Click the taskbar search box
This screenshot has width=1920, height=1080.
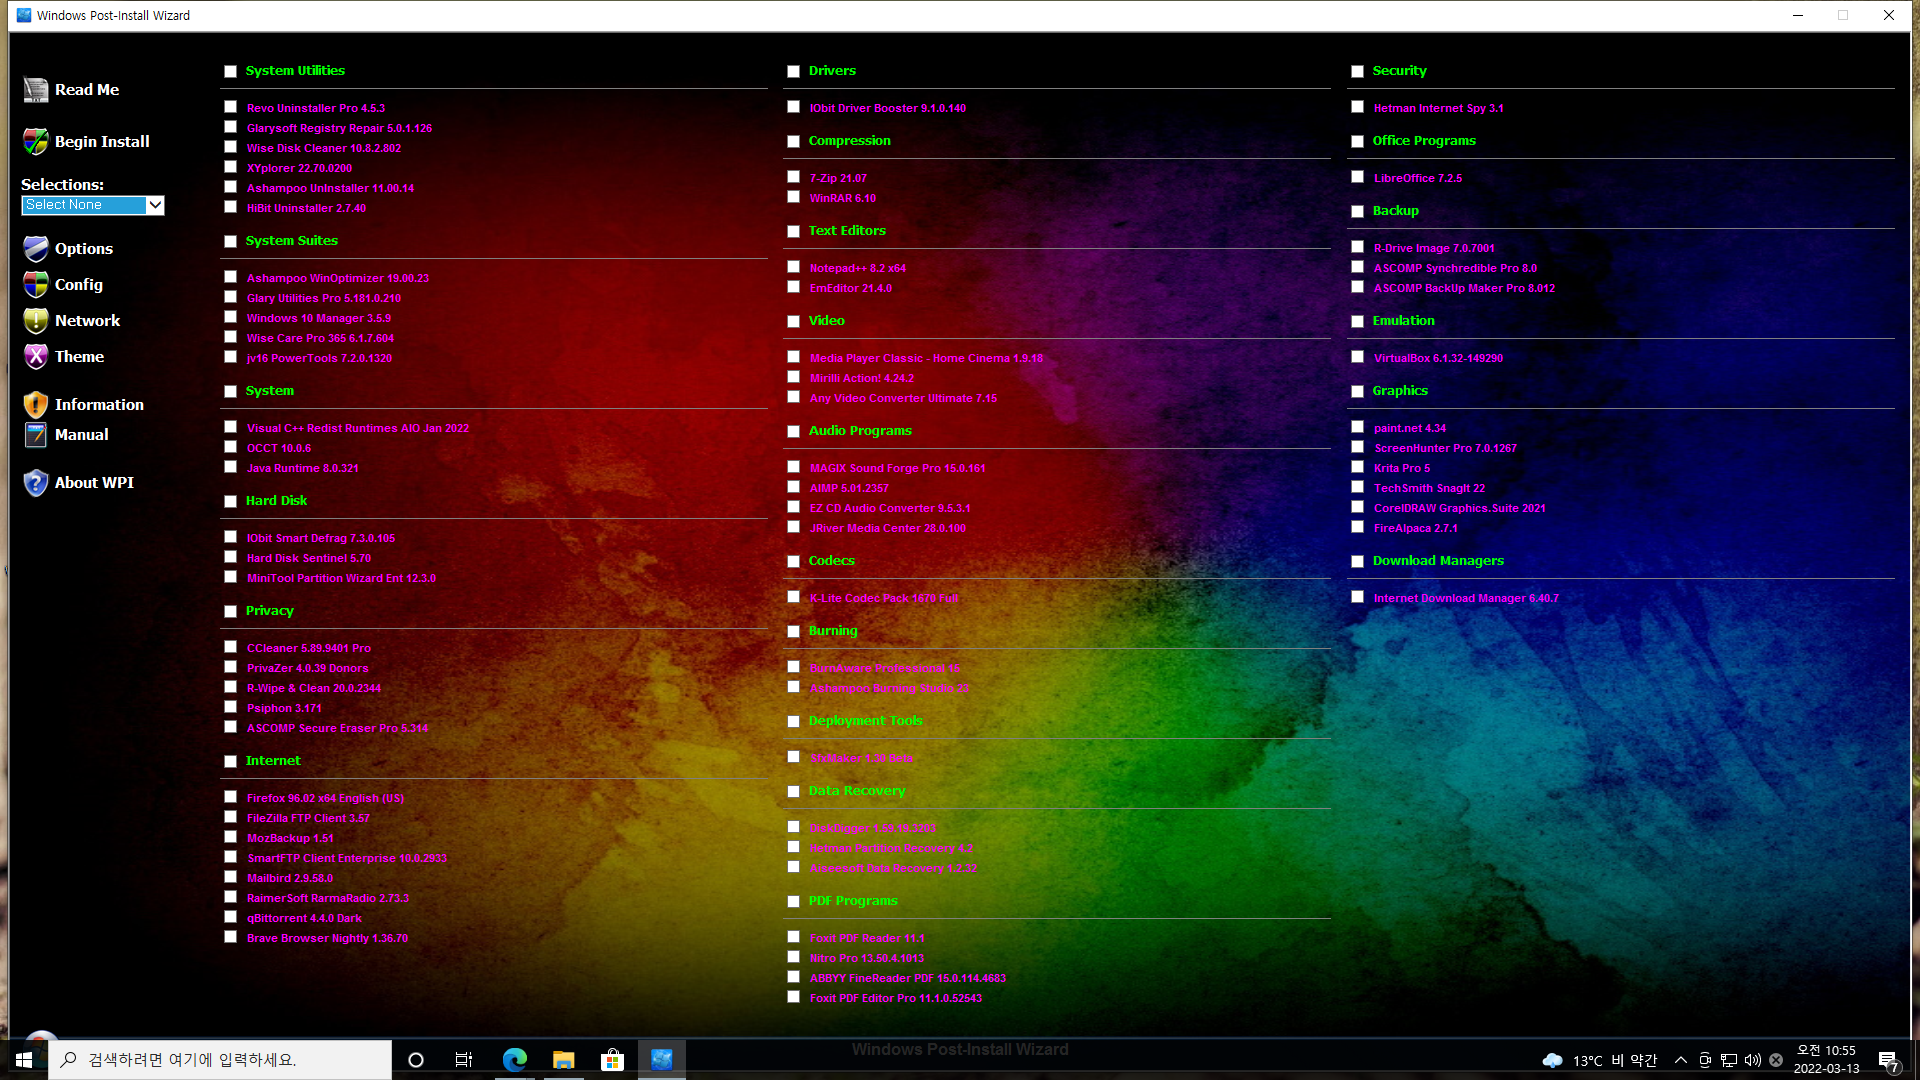click(220, 1060)
